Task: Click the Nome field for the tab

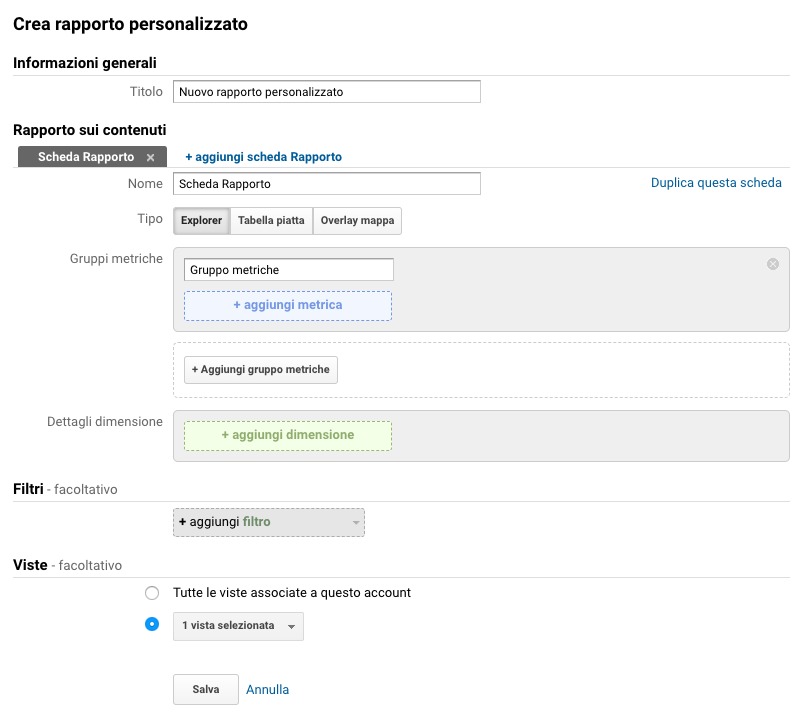Action: 327,184
